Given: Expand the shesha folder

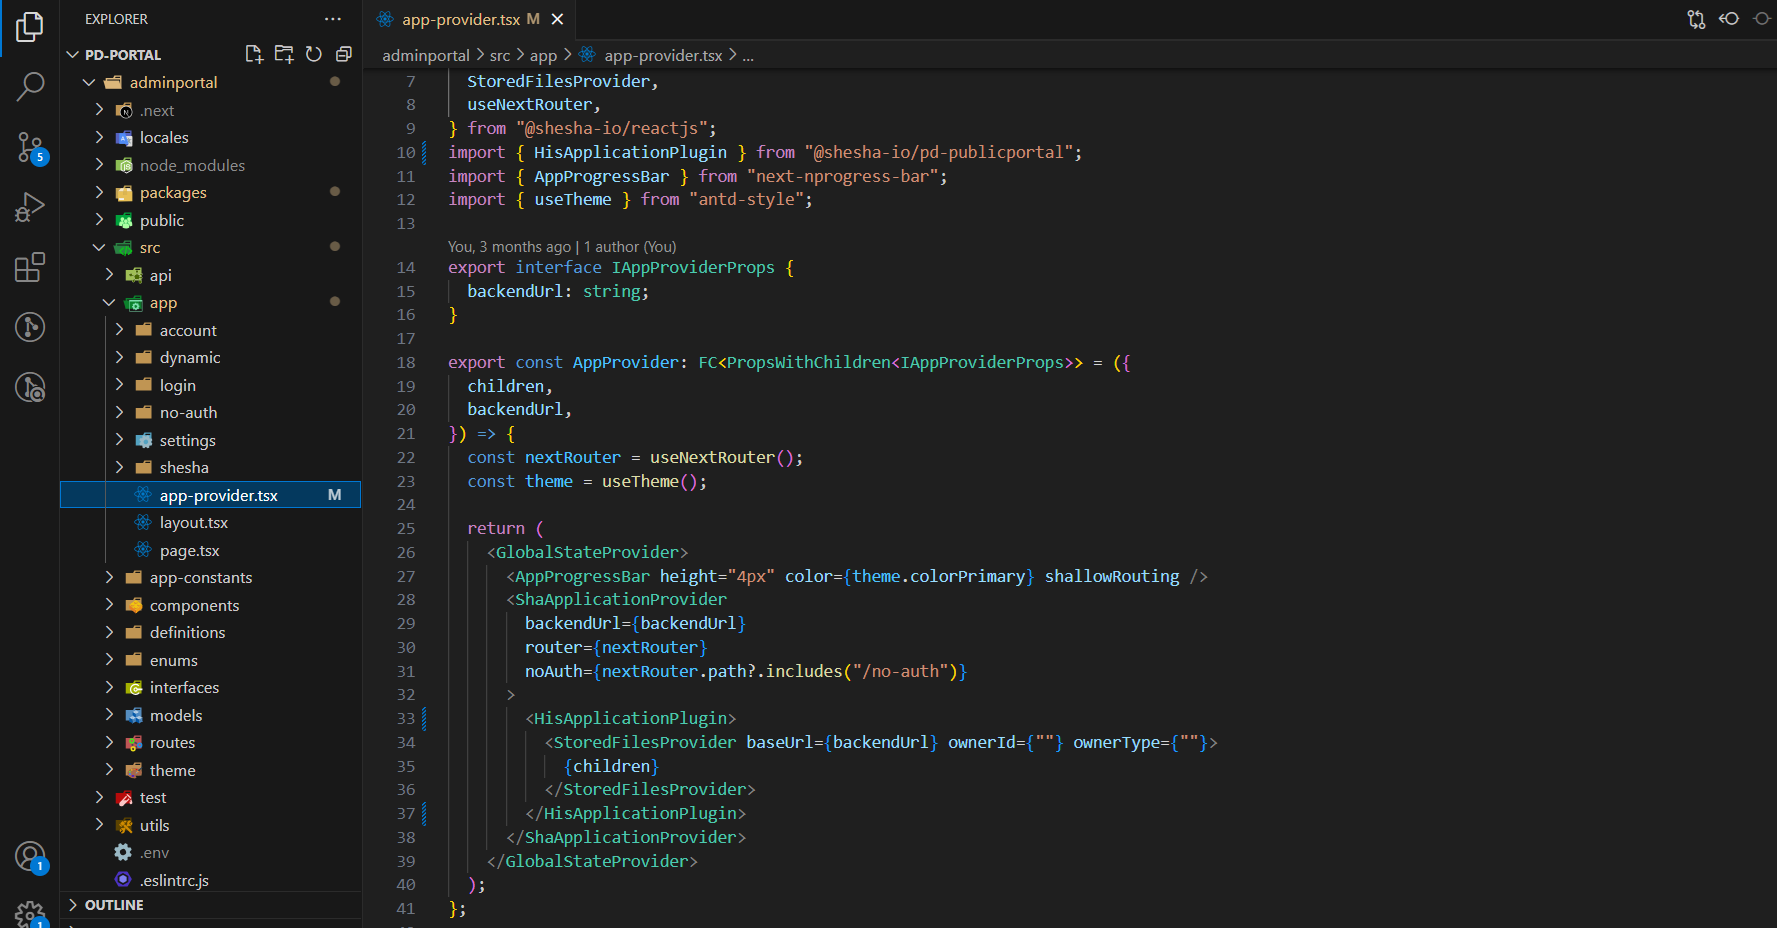Looking at the screenshot, I should (119, 467).
